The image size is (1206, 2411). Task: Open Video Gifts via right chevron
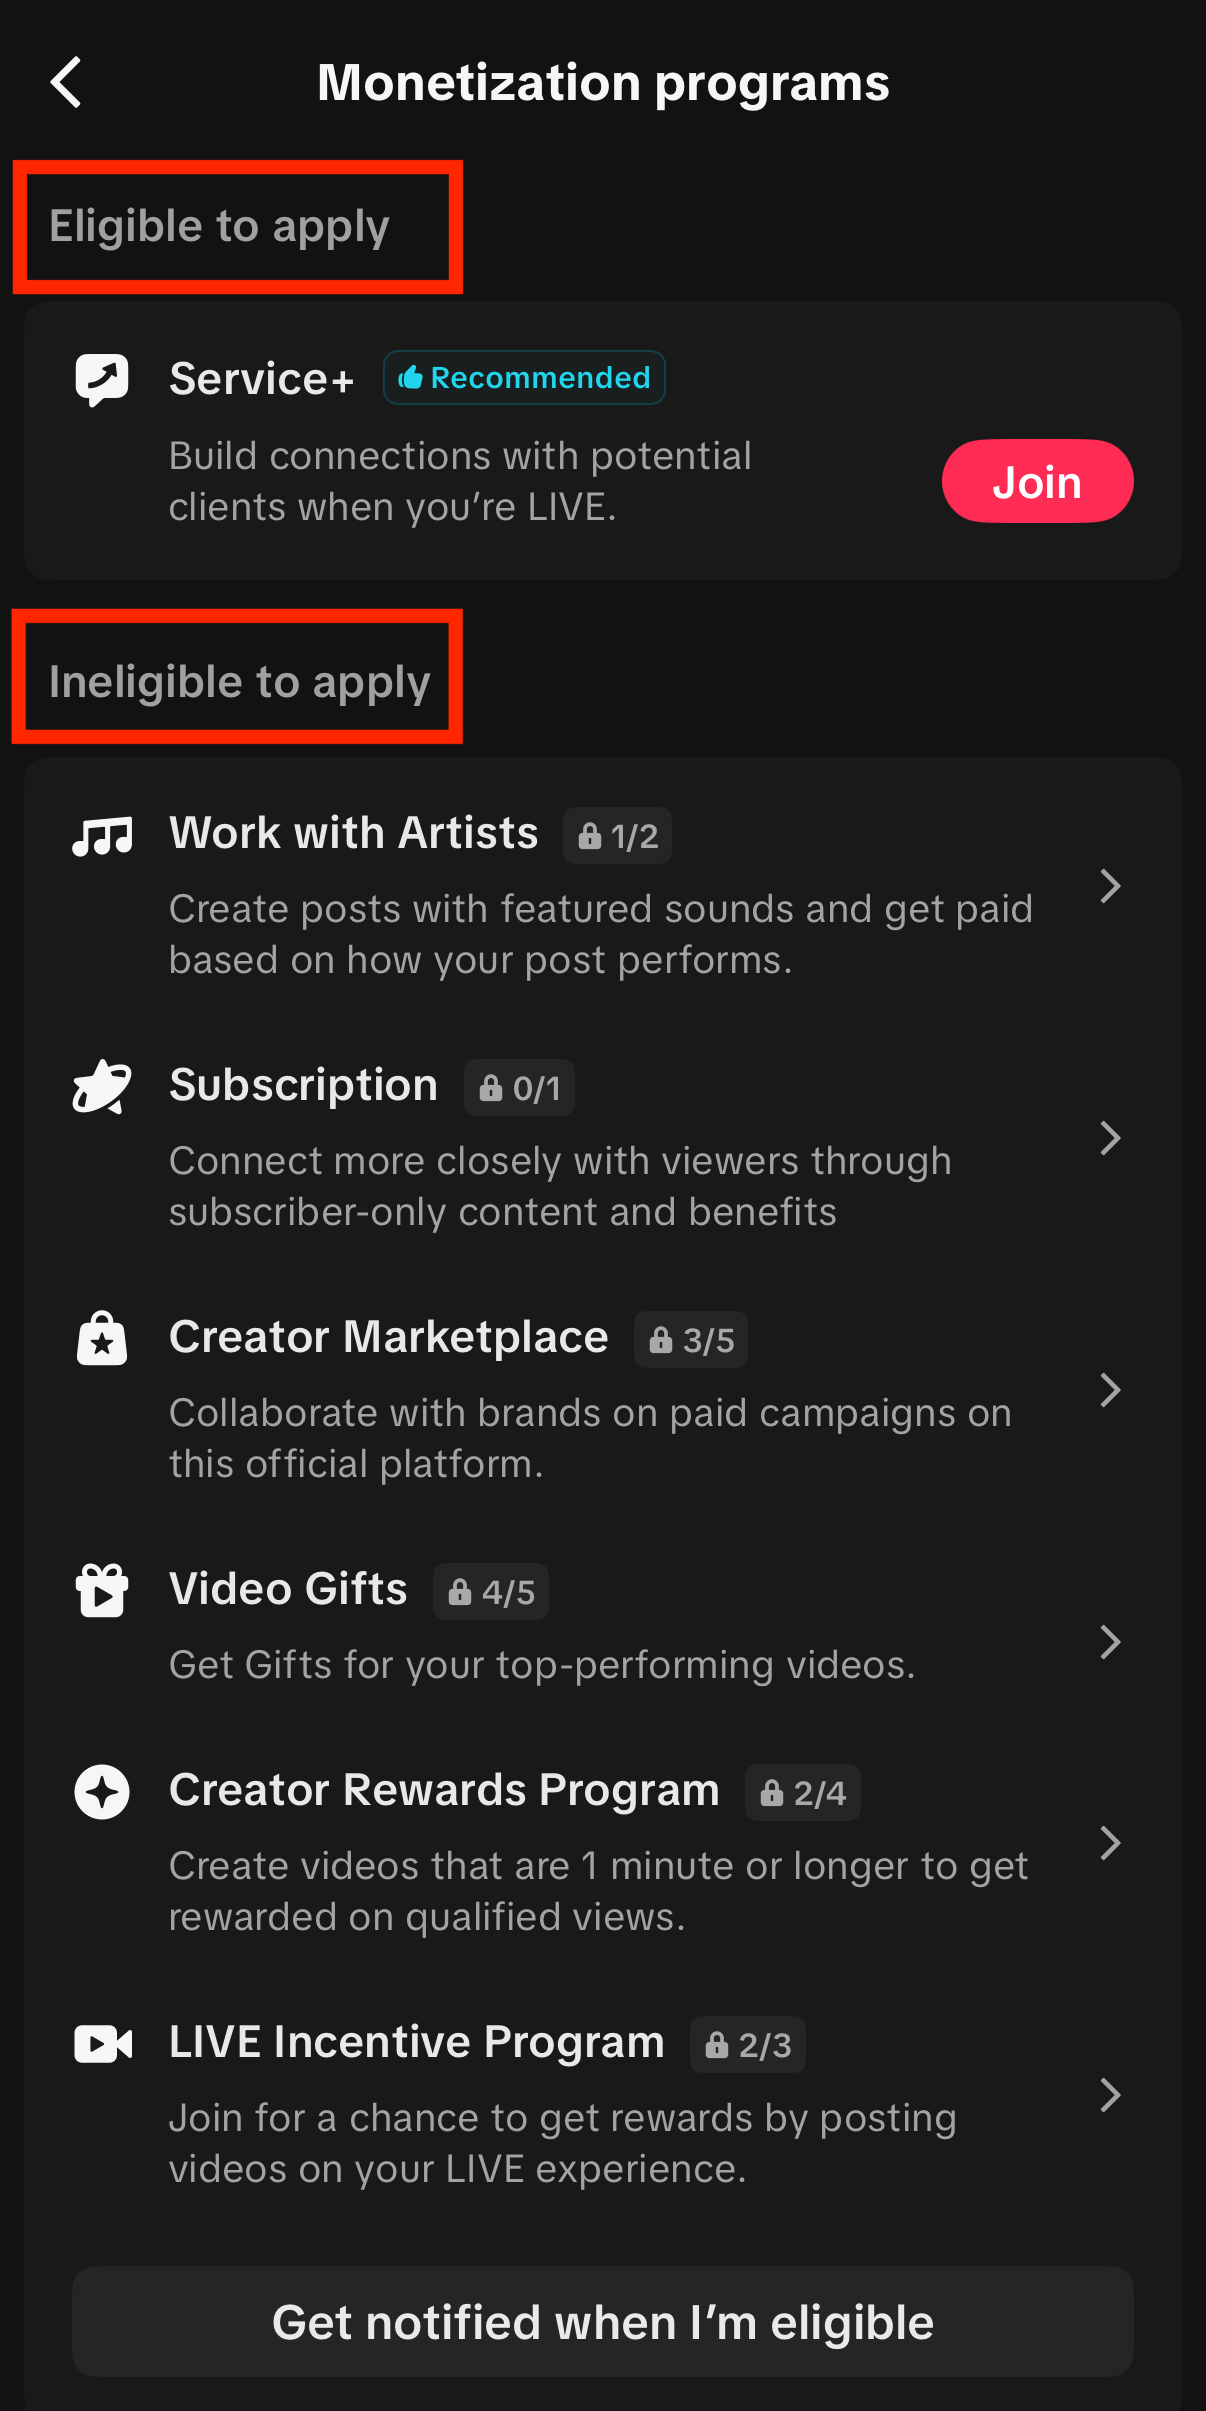[x=1109, y=1642]
